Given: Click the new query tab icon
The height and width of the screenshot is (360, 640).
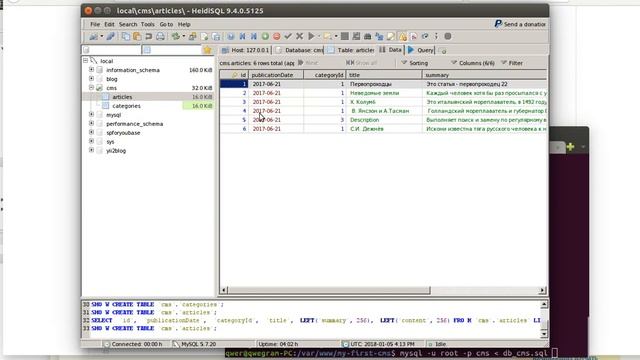Looking at the screenshot, I should tap(442, 51).
